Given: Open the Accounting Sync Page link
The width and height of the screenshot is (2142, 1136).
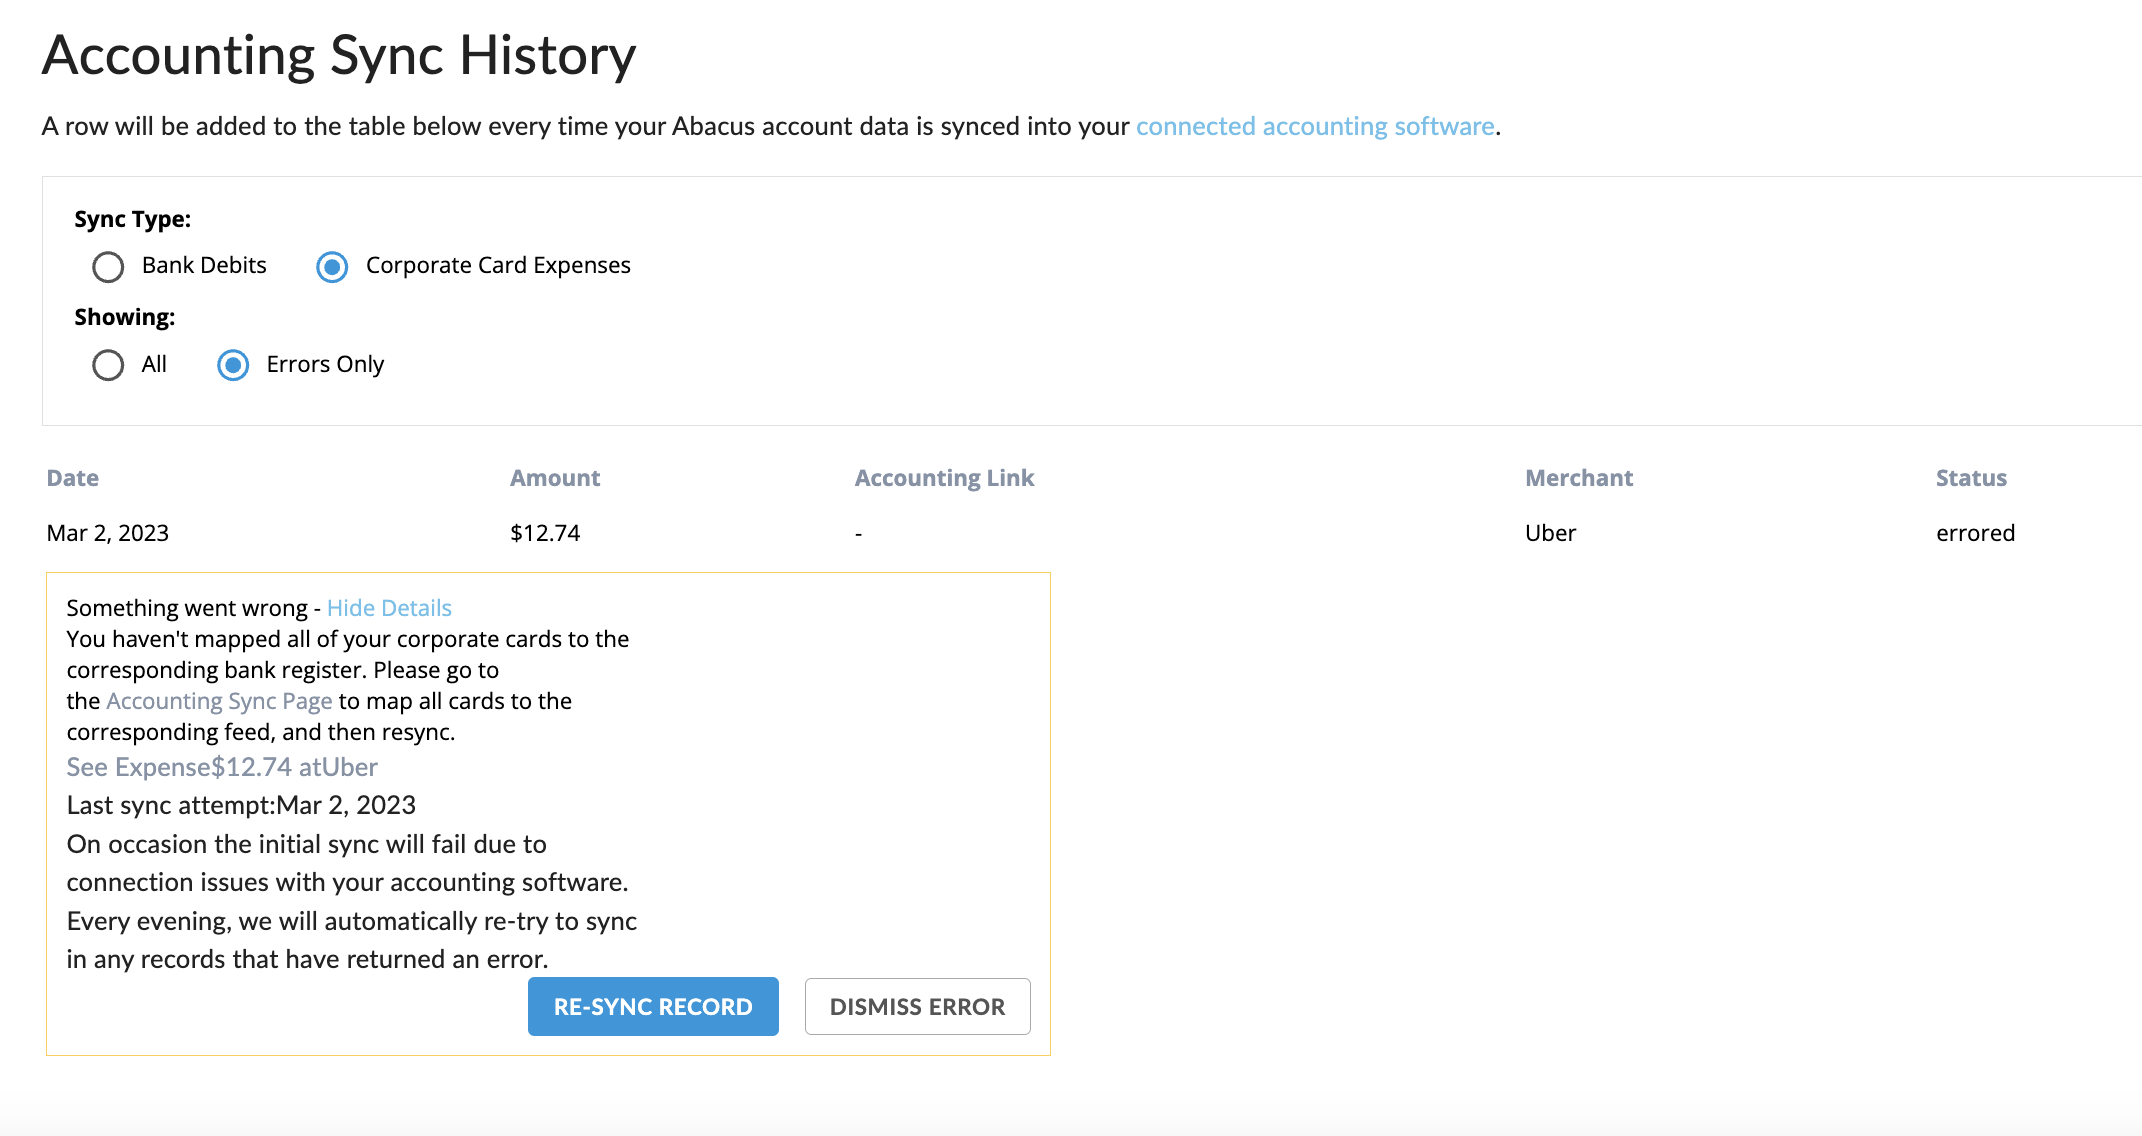Looking at the screenshot, I should point(219,701).
